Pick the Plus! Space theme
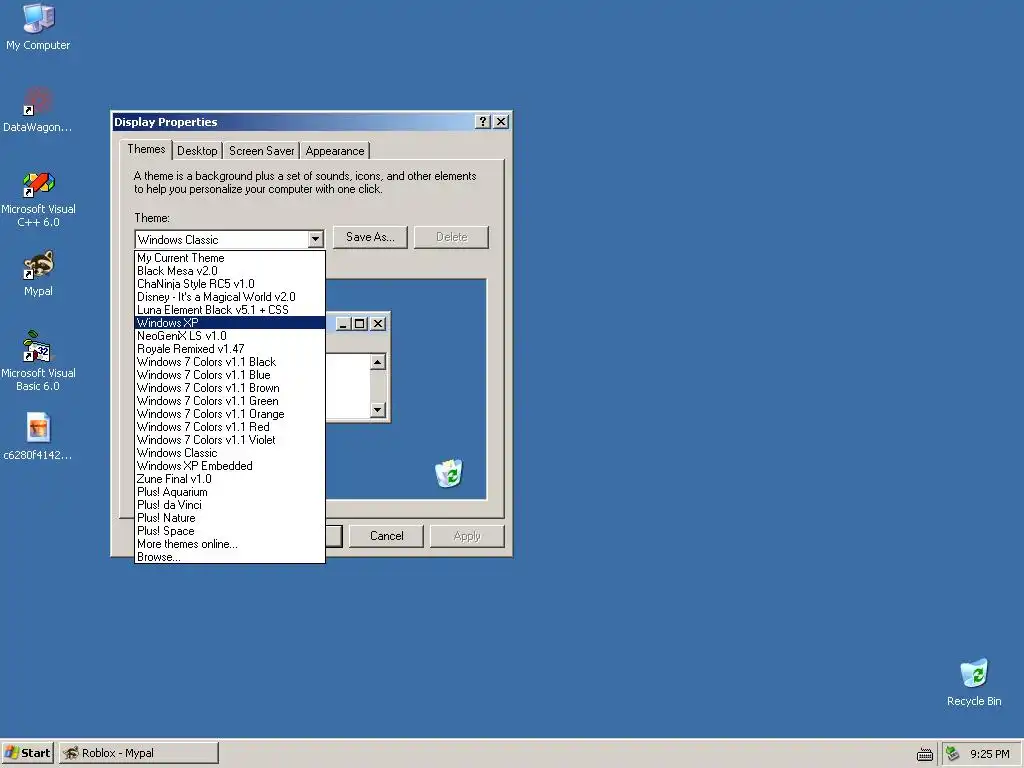Image resolution: width=1024 pixels, height=768 pixels. (x=230, y=531)
